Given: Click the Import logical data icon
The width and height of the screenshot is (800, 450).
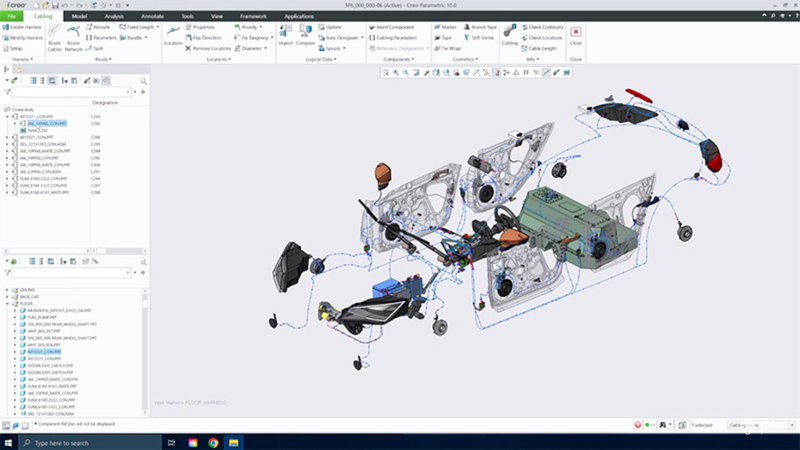Looking at the screenshot, I should point(285,36).
